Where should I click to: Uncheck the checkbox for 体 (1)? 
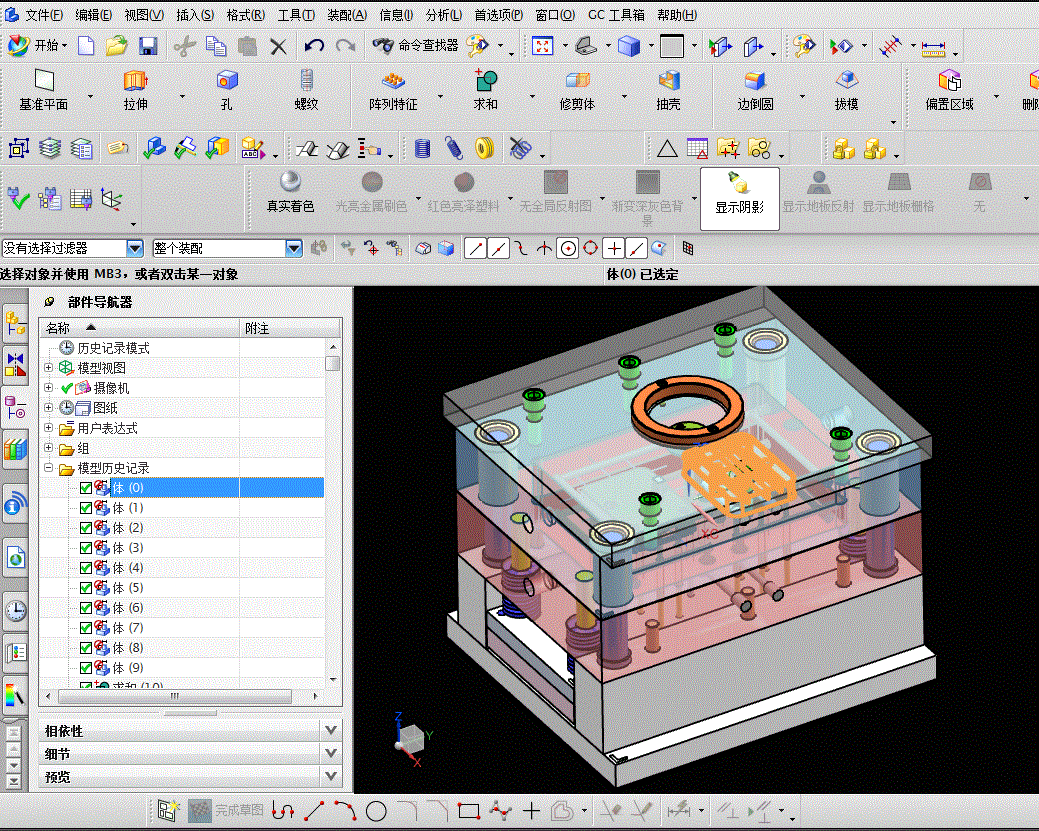(86, 508)
